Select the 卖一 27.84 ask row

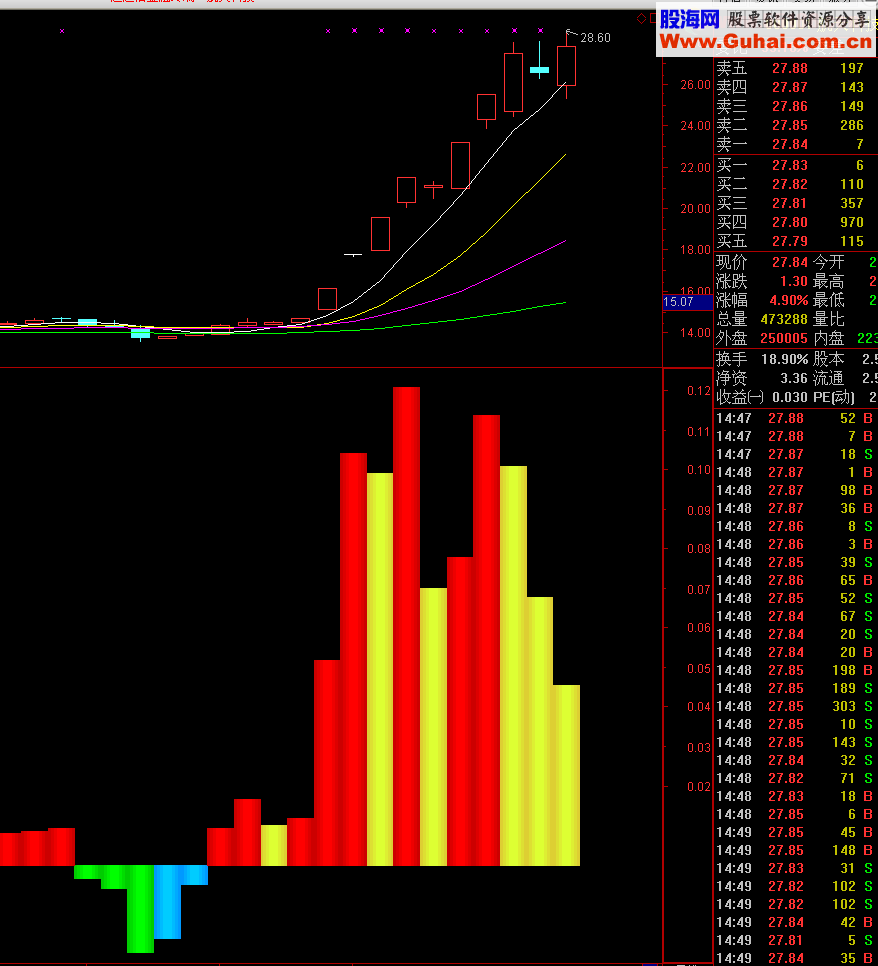(x=795, y=144)
